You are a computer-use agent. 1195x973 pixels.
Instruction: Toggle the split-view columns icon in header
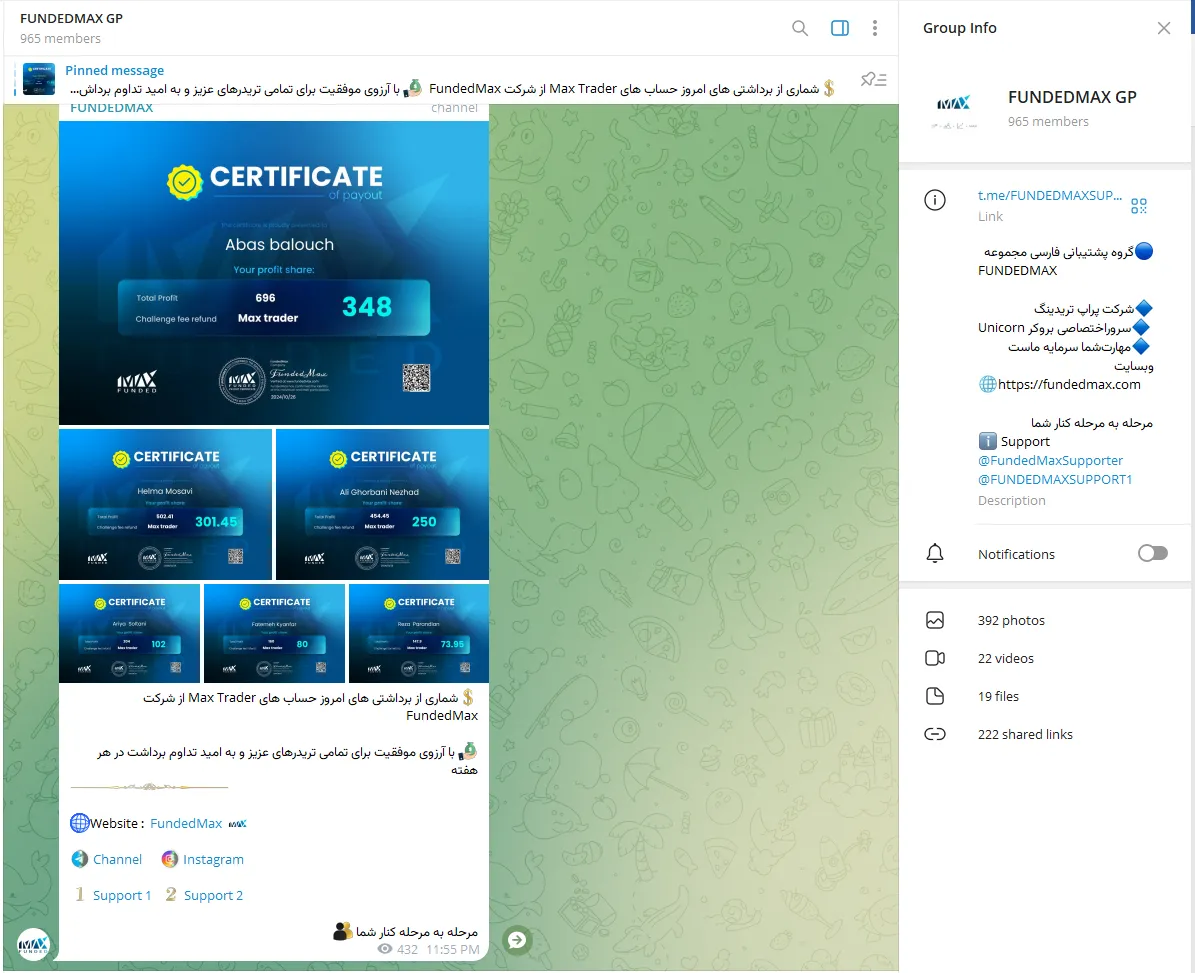838,28
